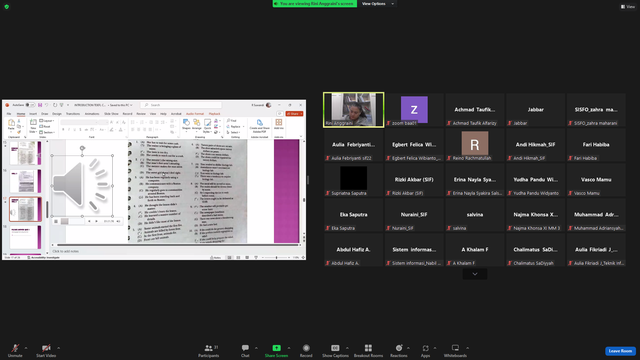Open the Home ribbon tab
Screen dimensions: 640x360
click(21, 114)
